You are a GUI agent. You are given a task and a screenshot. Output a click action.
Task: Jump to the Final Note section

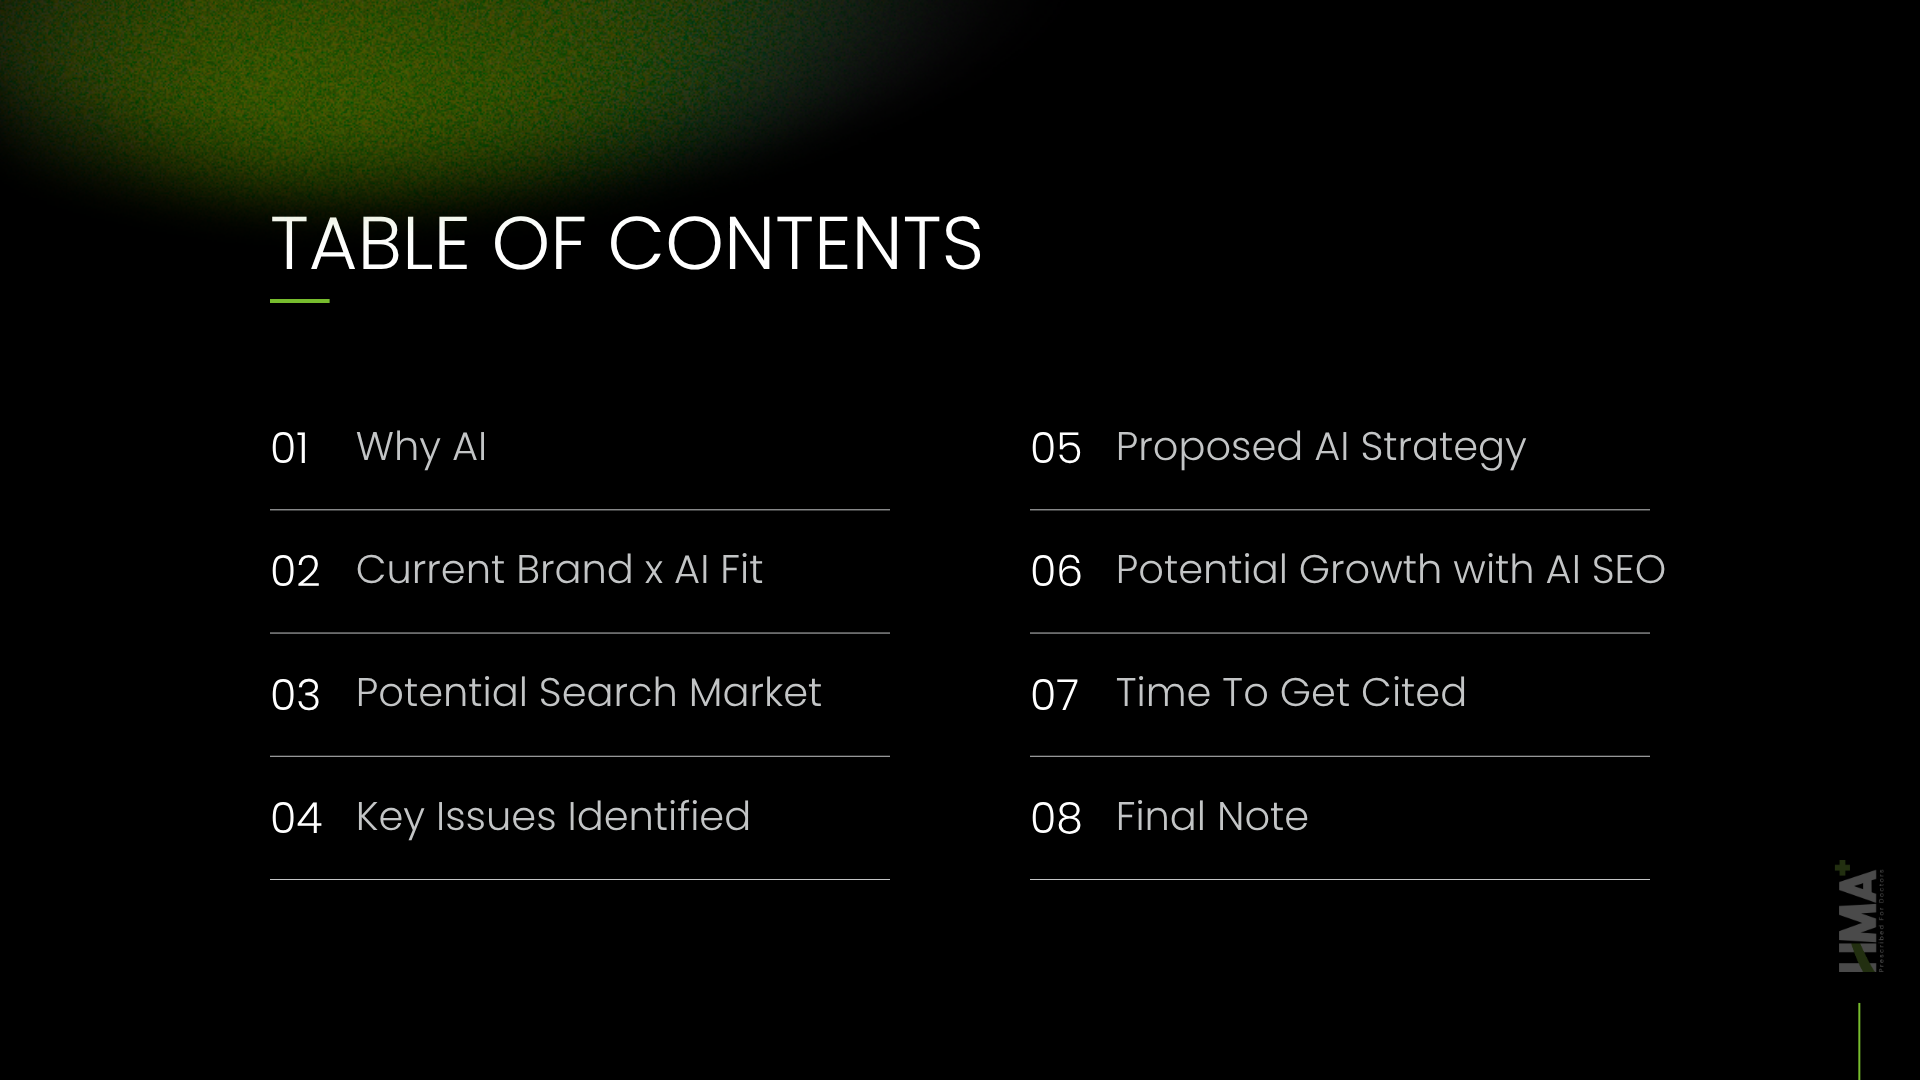tap(1211, 817)
